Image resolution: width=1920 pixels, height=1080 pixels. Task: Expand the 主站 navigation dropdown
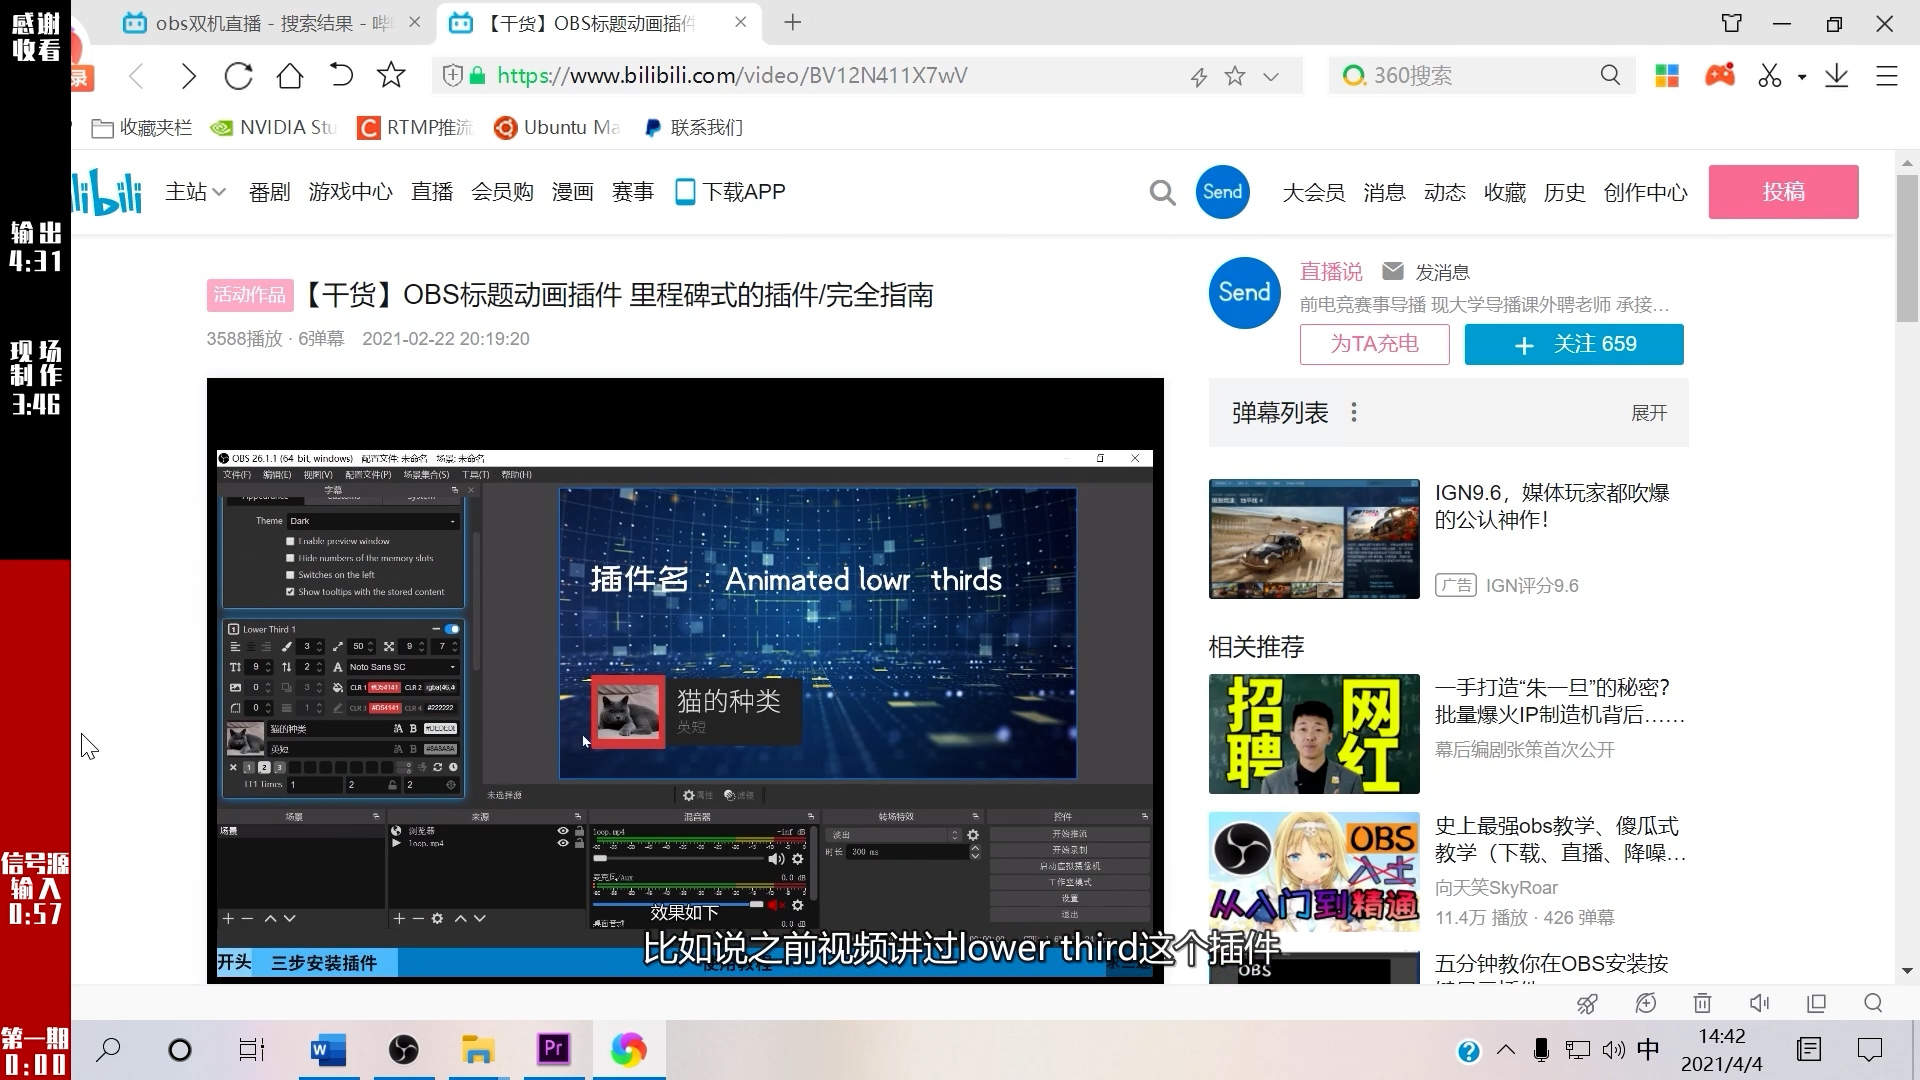194,192
